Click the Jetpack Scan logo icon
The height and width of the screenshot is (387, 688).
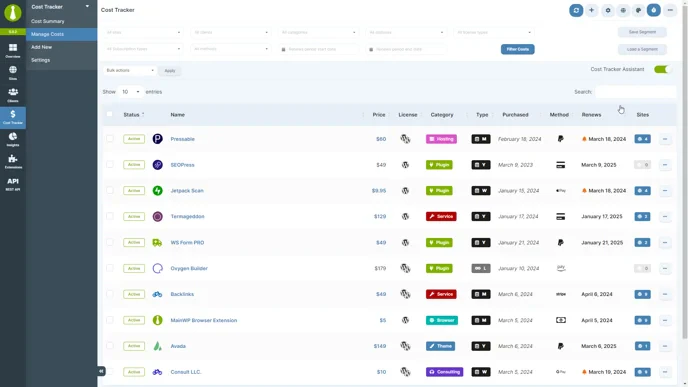pyautogui.click(x=158, y=190)
